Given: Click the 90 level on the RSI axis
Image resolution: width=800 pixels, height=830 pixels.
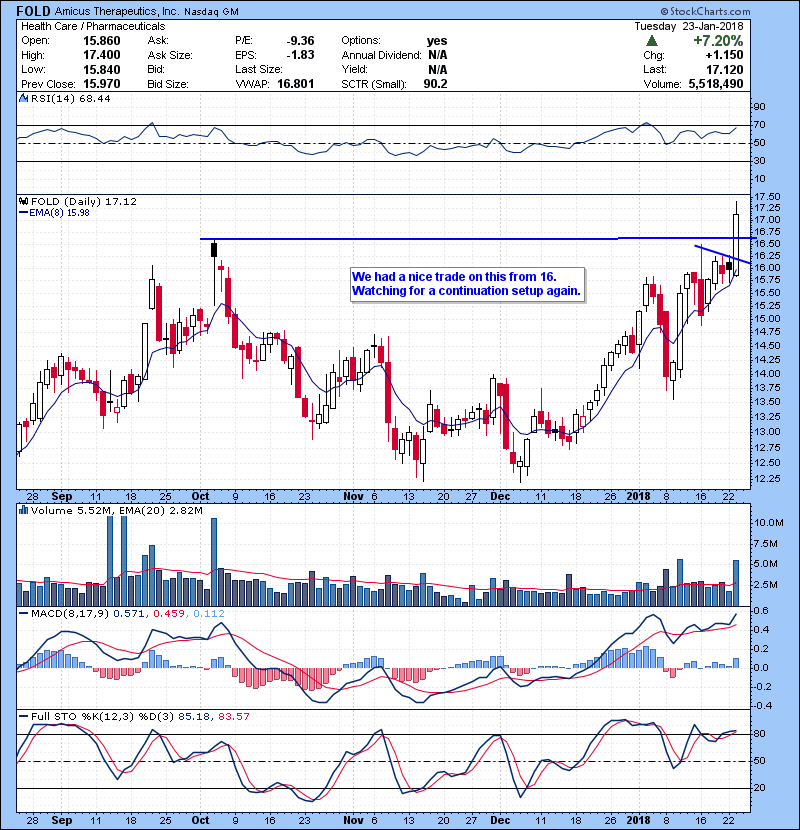Looking at the screenshot, I should [x=759, y=106].
